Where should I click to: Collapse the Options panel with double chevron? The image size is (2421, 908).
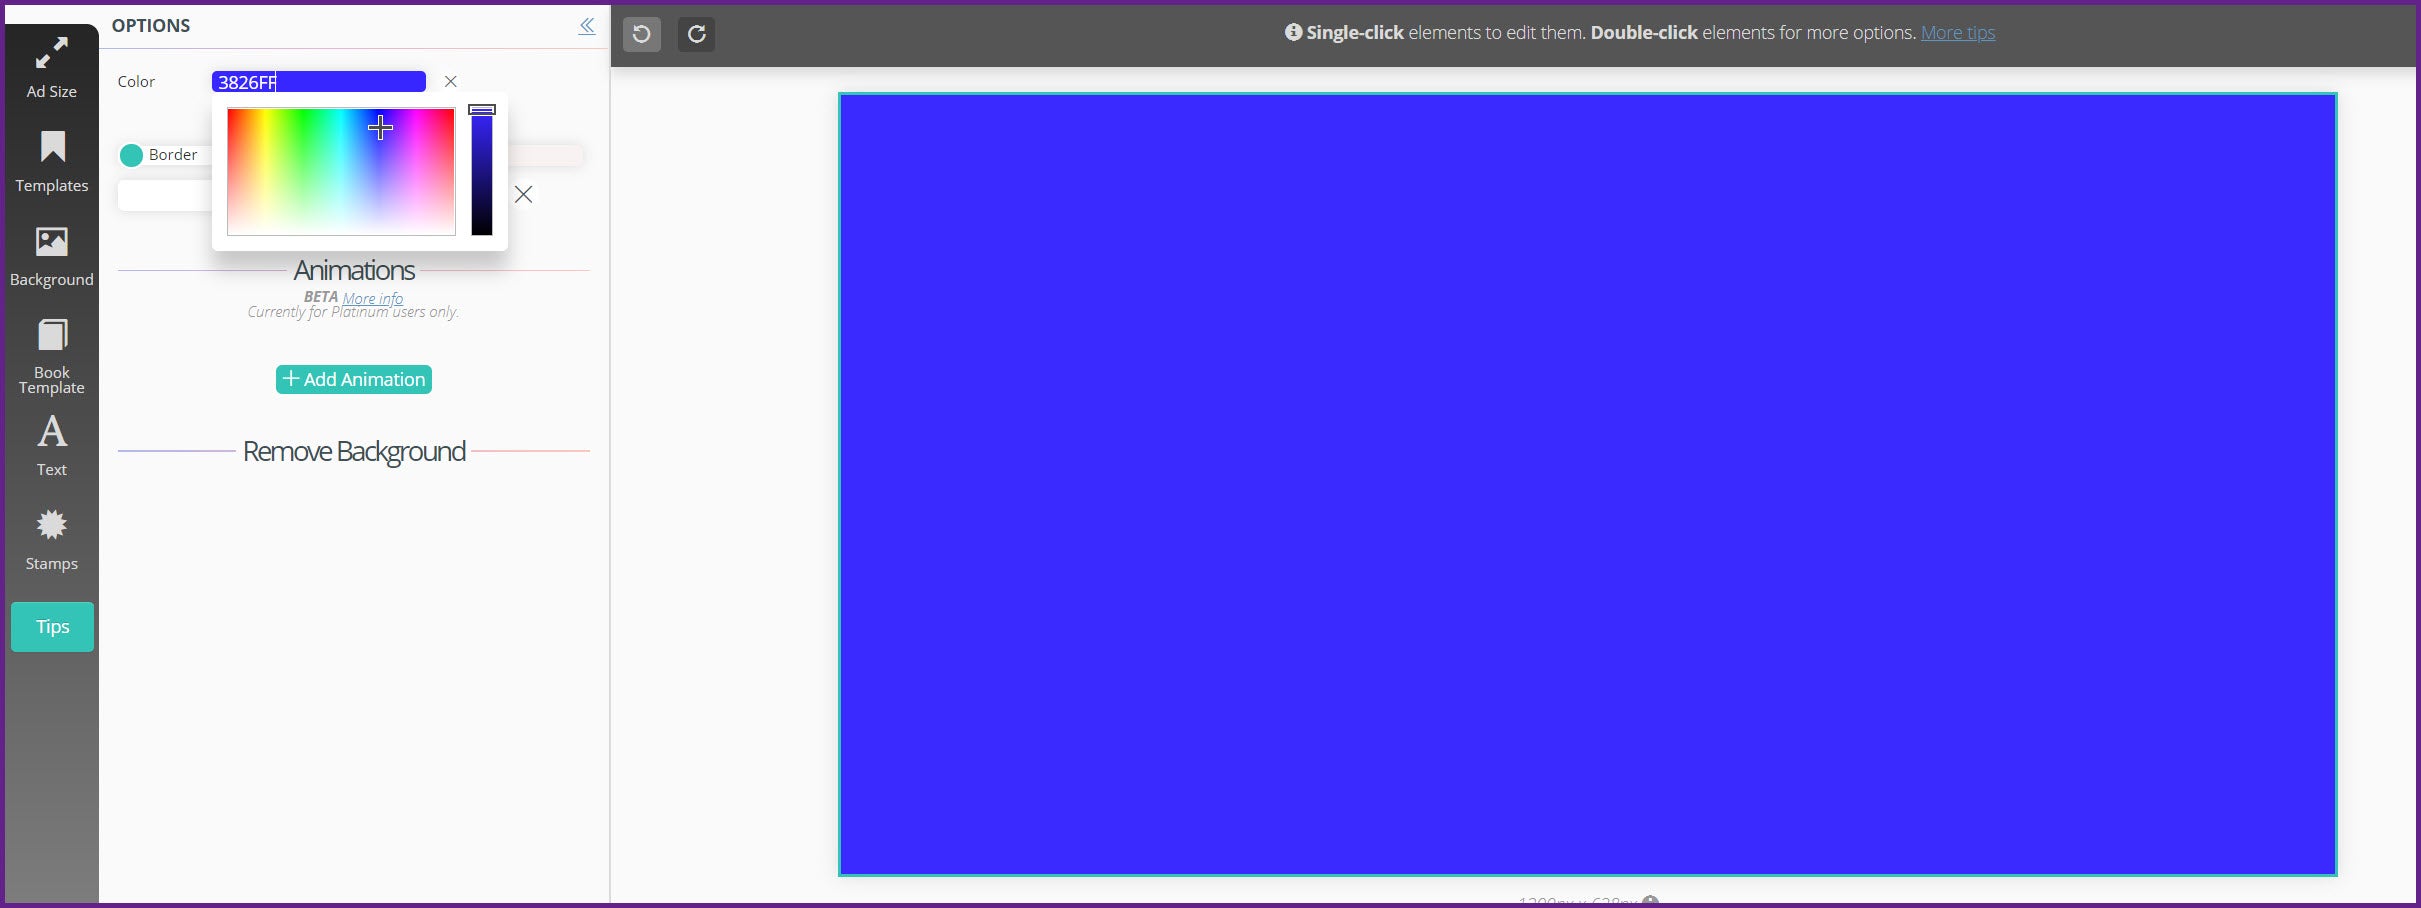587,26
